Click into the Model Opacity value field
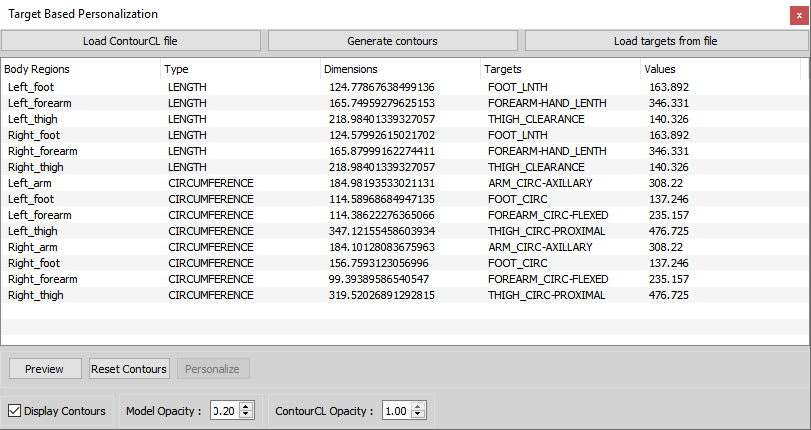Screen dimensions: 811x430 225,411
